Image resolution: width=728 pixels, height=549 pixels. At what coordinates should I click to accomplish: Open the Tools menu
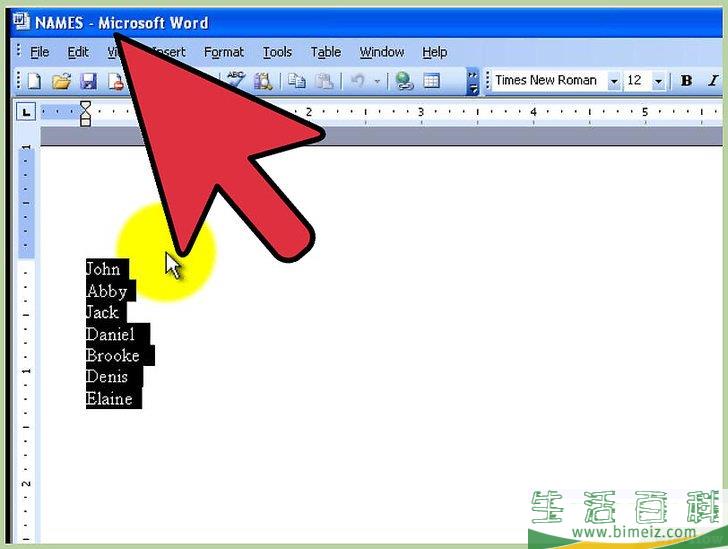tap(277, 52)
